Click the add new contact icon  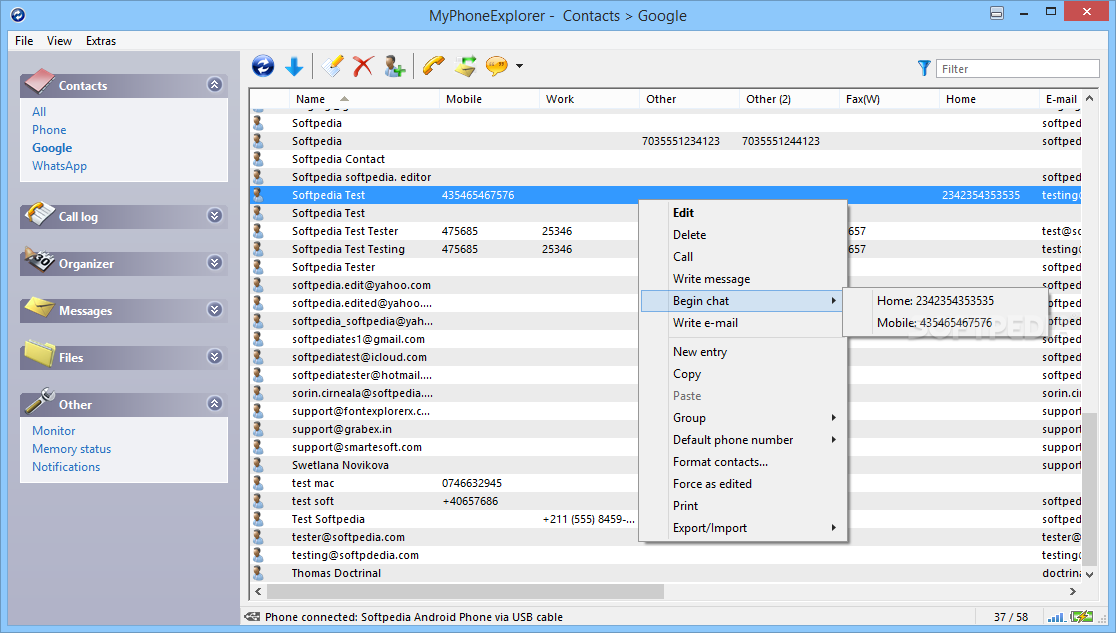394,66
